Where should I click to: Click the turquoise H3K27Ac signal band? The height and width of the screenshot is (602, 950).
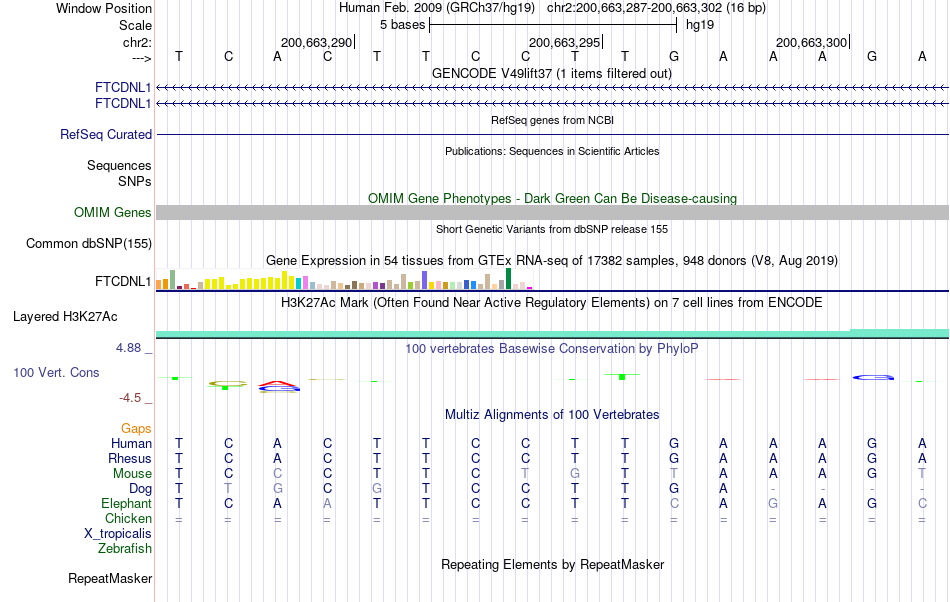pos(553,334)
